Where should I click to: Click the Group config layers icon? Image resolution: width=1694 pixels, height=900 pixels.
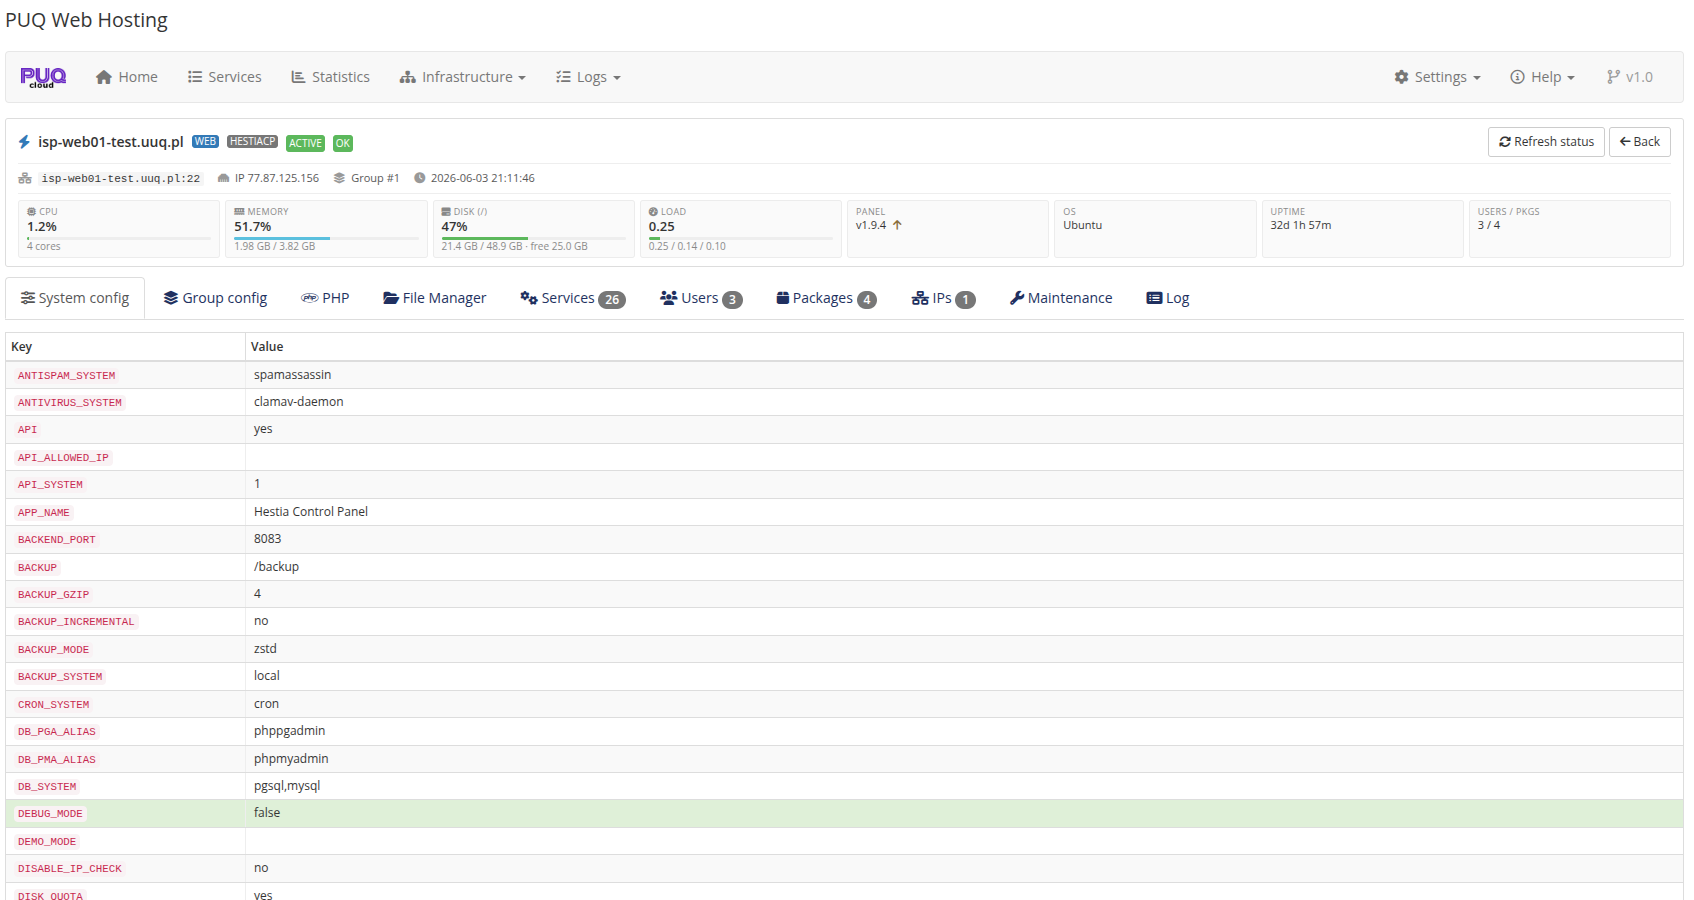[171, 298]
